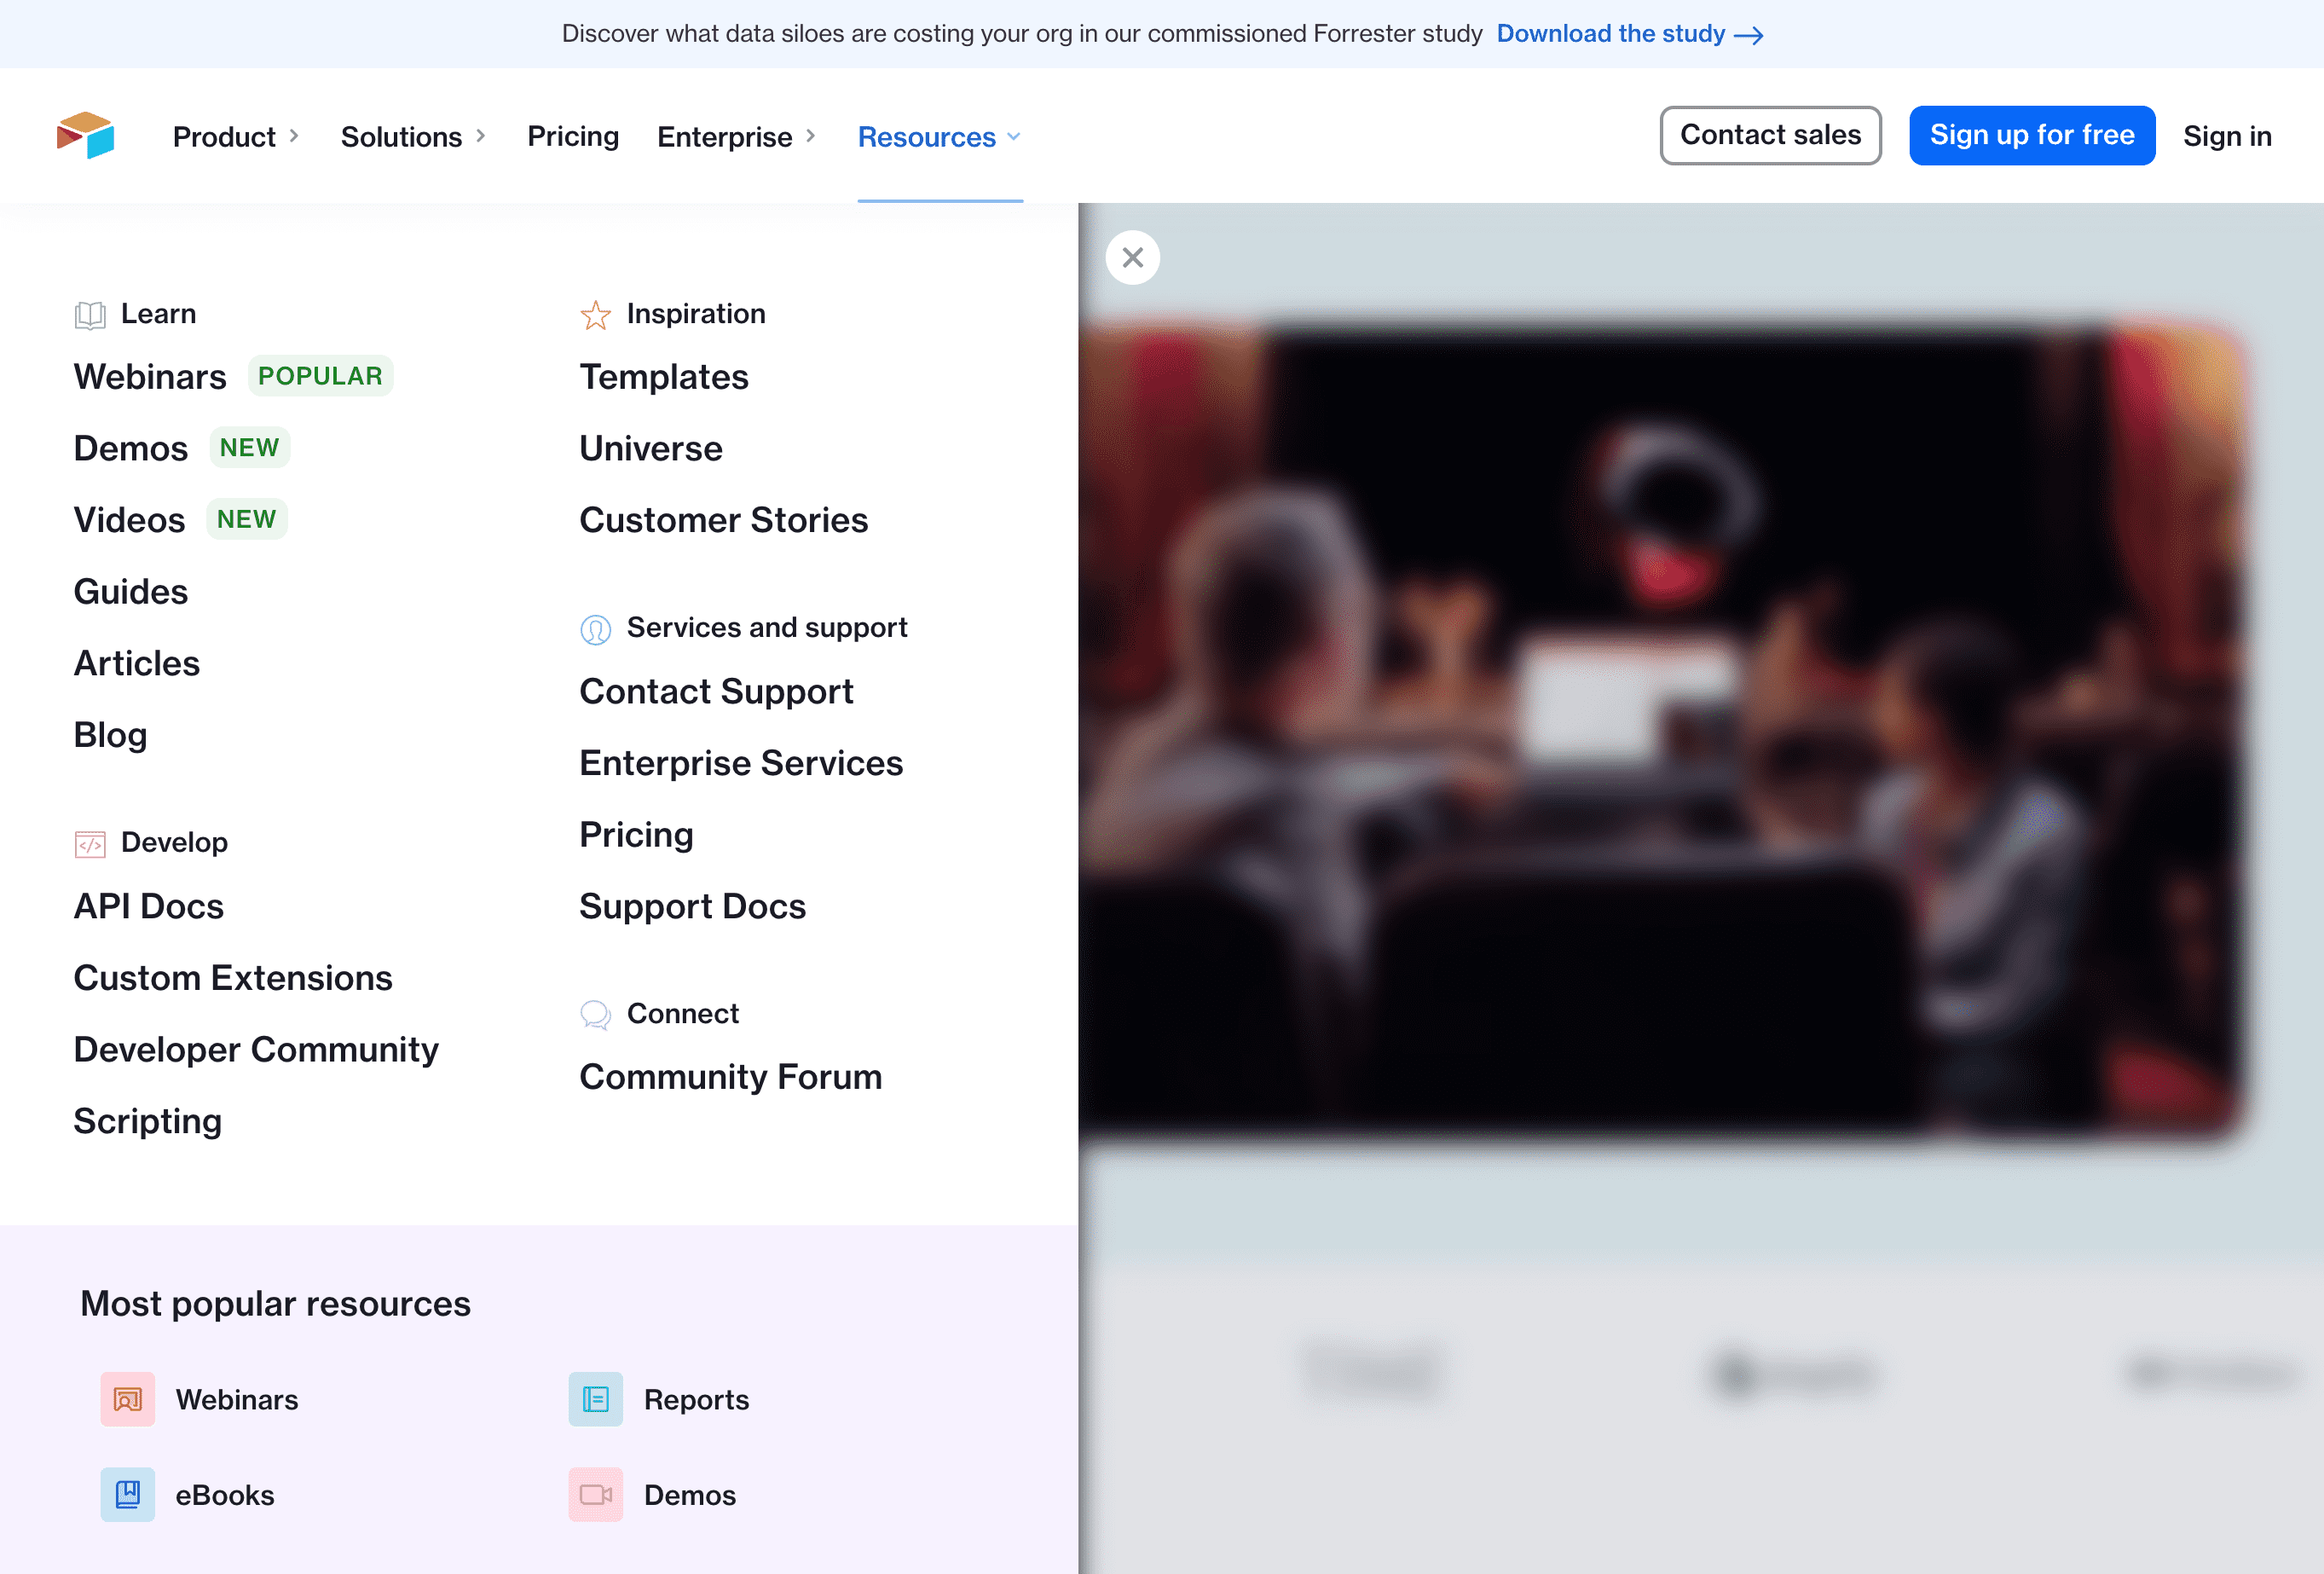
Task: Collapse the Resources dropdown in navigation
Action: click(x=939, y=137)
